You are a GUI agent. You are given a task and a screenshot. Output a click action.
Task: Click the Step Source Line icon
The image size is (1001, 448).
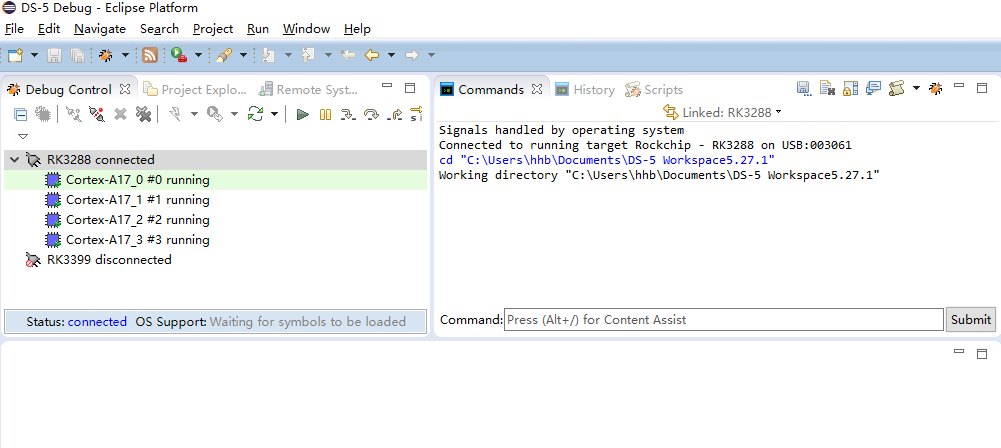tap(347, 114)
